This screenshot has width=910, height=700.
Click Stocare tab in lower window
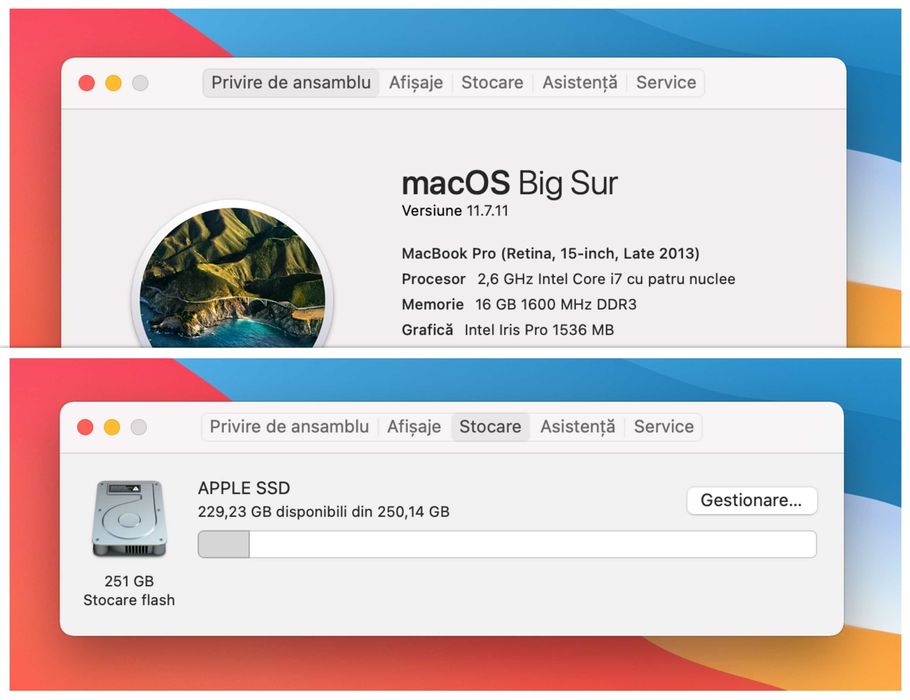click(490, 427)
